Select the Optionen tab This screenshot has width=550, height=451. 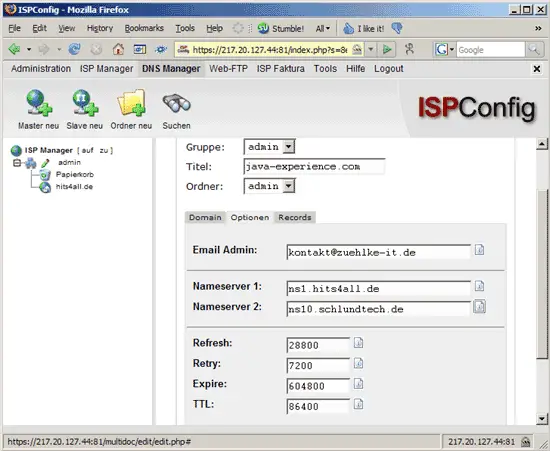(x=250, y=217)
